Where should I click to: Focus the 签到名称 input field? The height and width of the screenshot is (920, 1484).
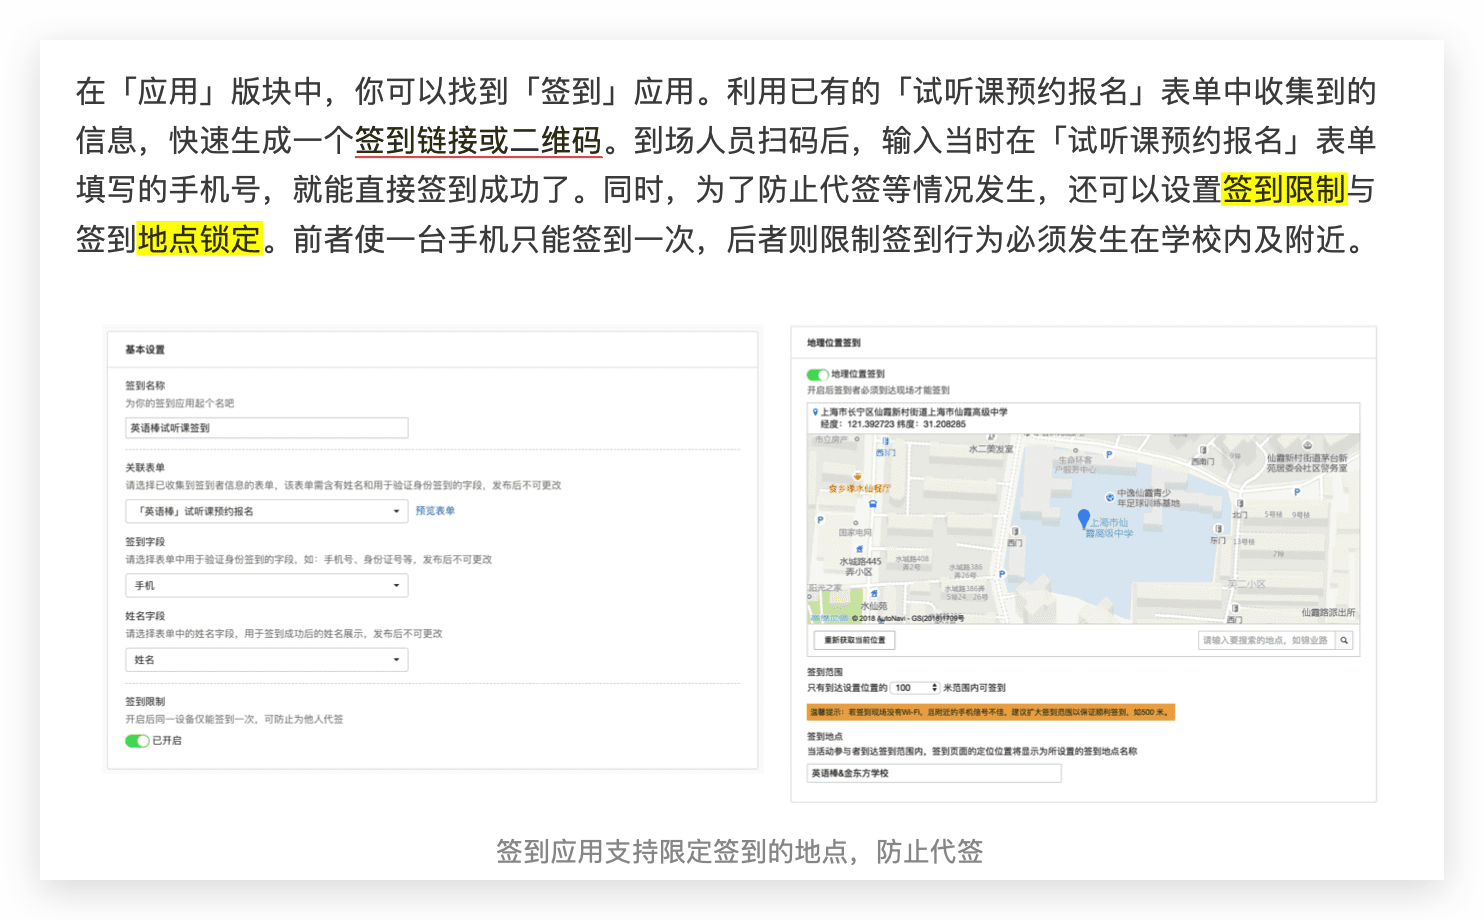click(x=266, y=428)
